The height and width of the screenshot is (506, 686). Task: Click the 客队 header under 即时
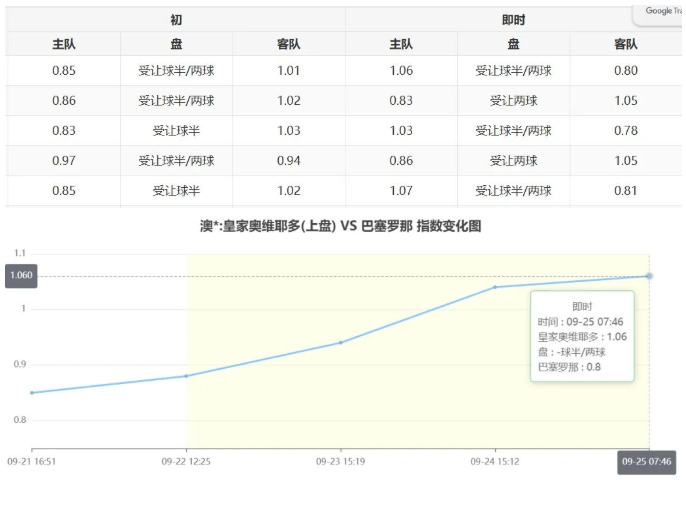click(x=626, y=44)
